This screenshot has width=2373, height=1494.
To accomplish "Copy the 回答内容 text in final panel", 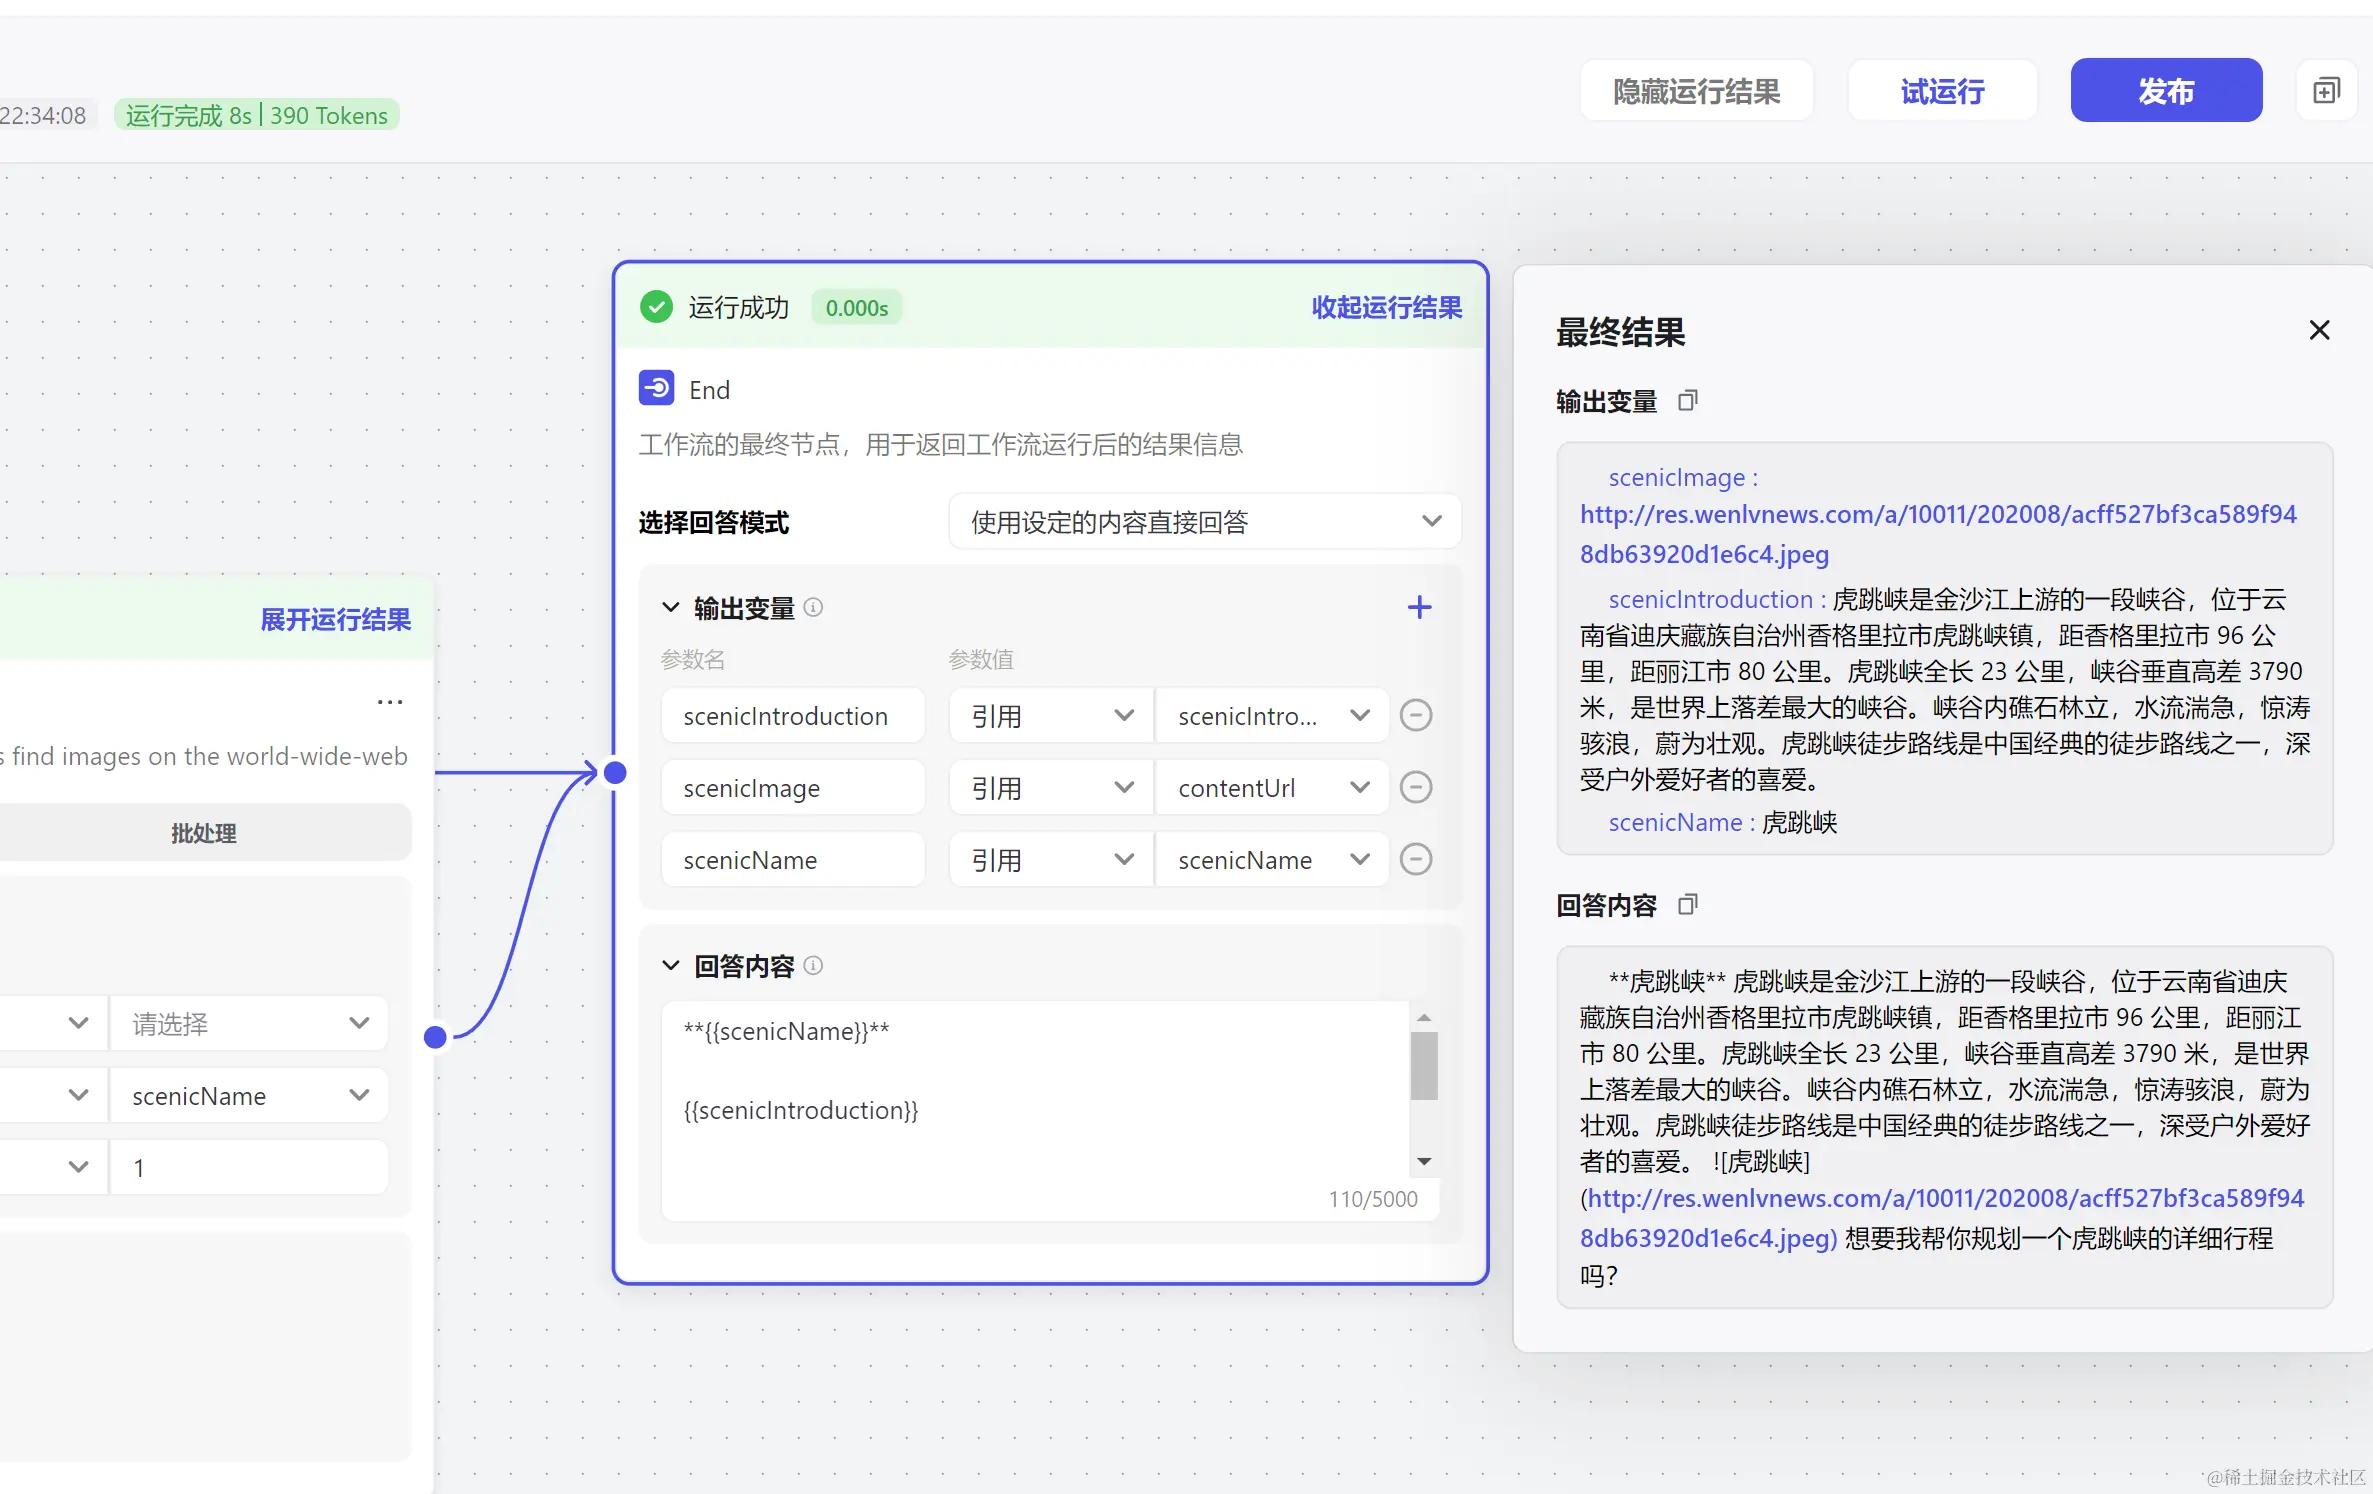I will click(1688, 905).
